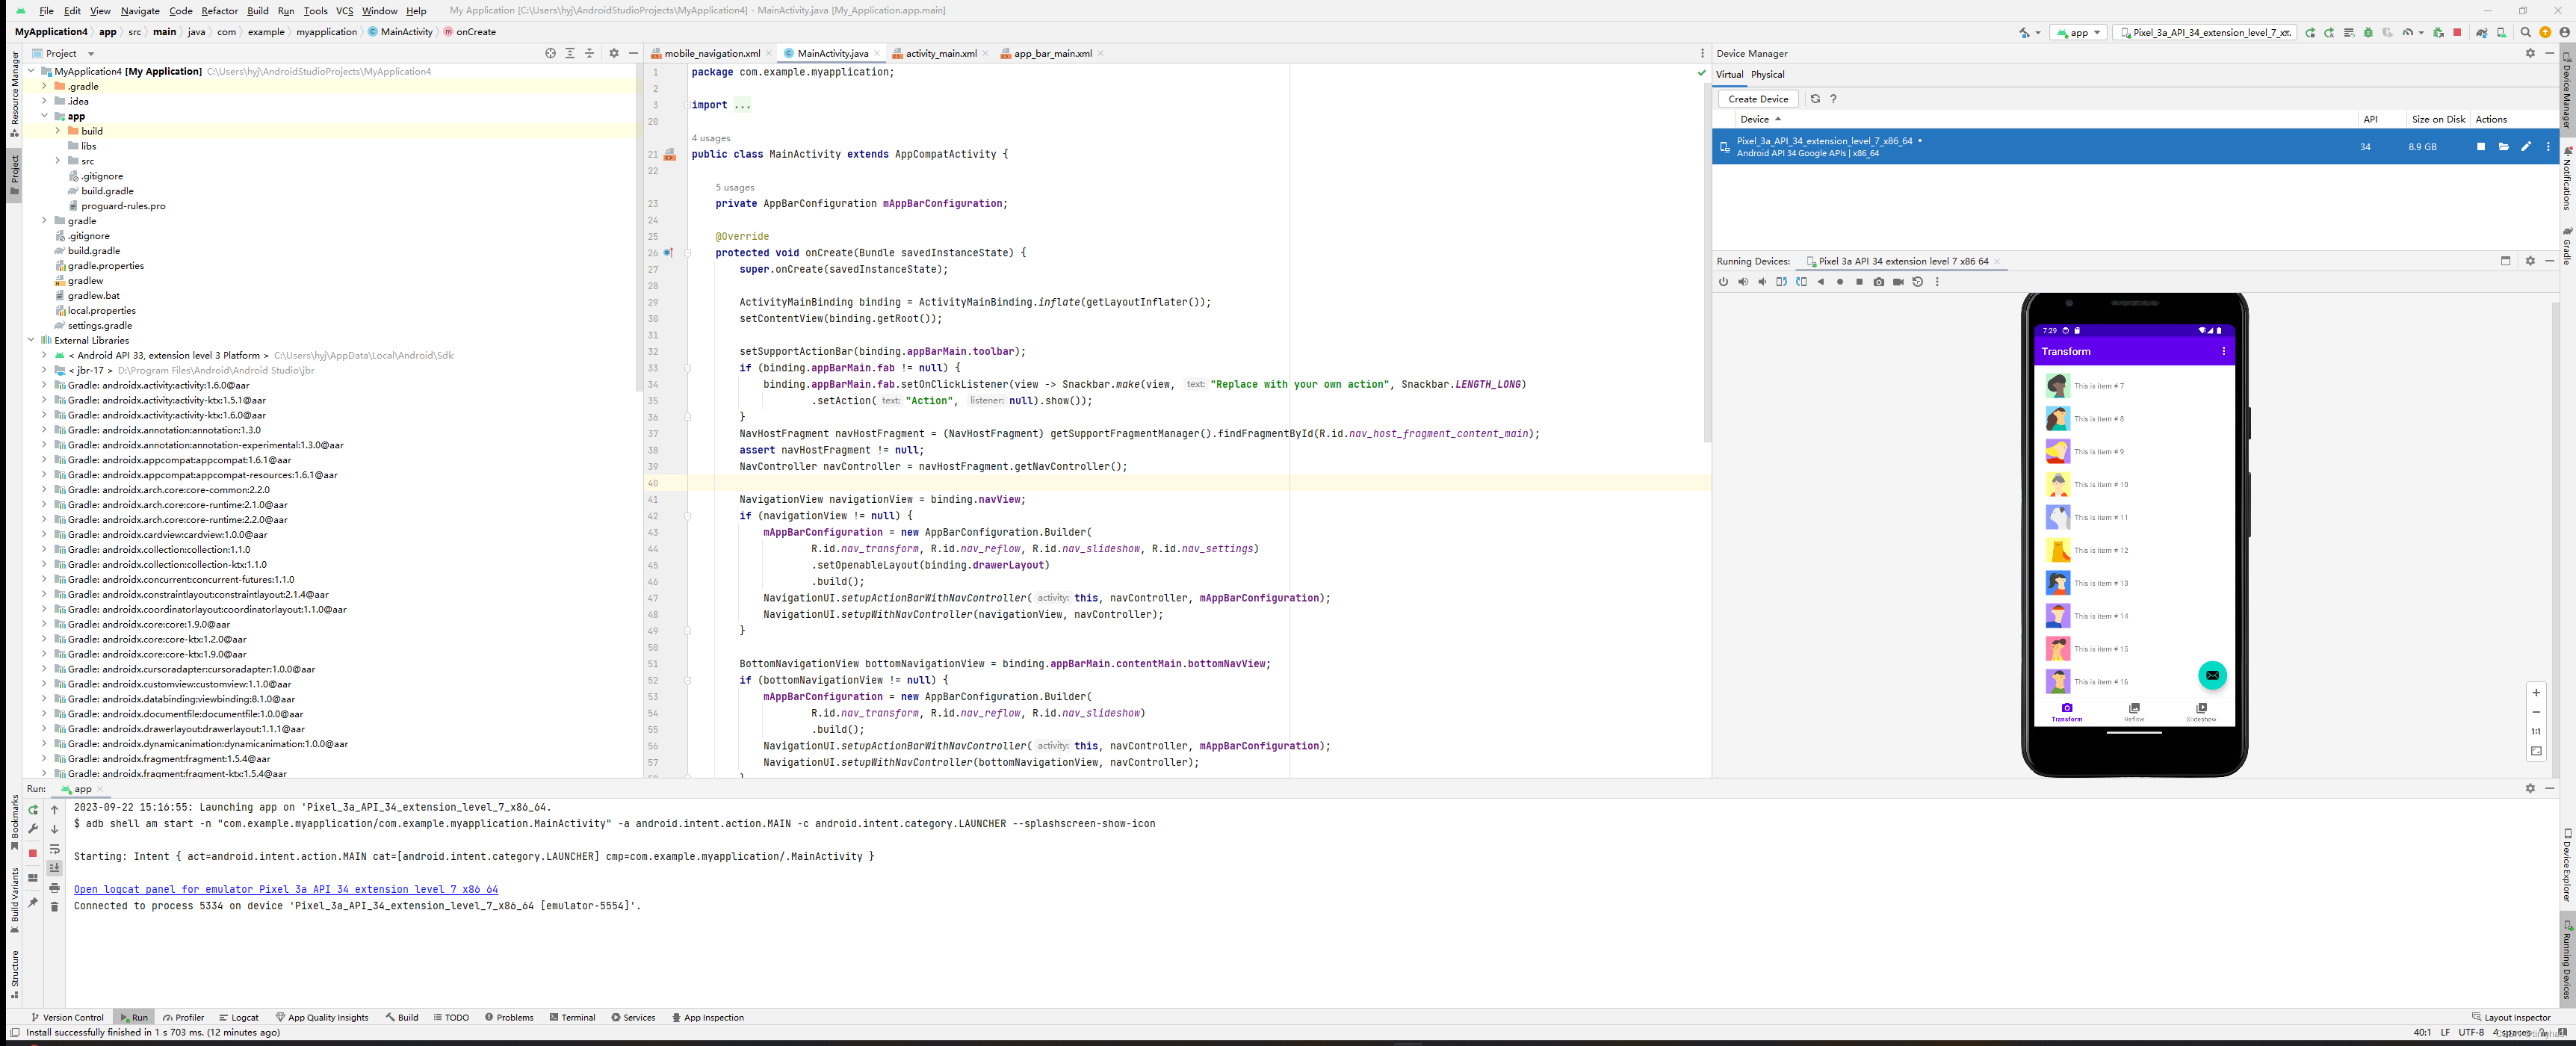Toggle soft-wrap in the Run console
This screenshot has height=1046, width=2576.
[x=55, y=849]
